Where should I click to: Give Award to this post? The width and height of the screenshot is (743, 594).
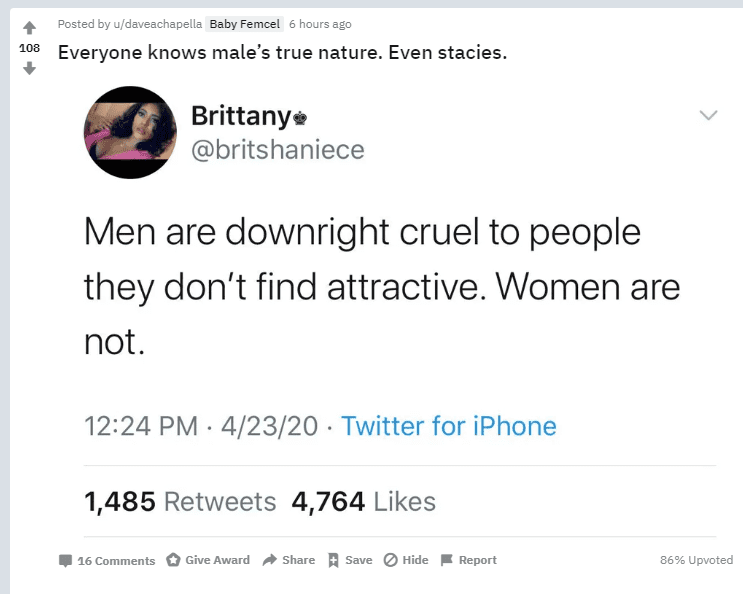coord(208,560)
